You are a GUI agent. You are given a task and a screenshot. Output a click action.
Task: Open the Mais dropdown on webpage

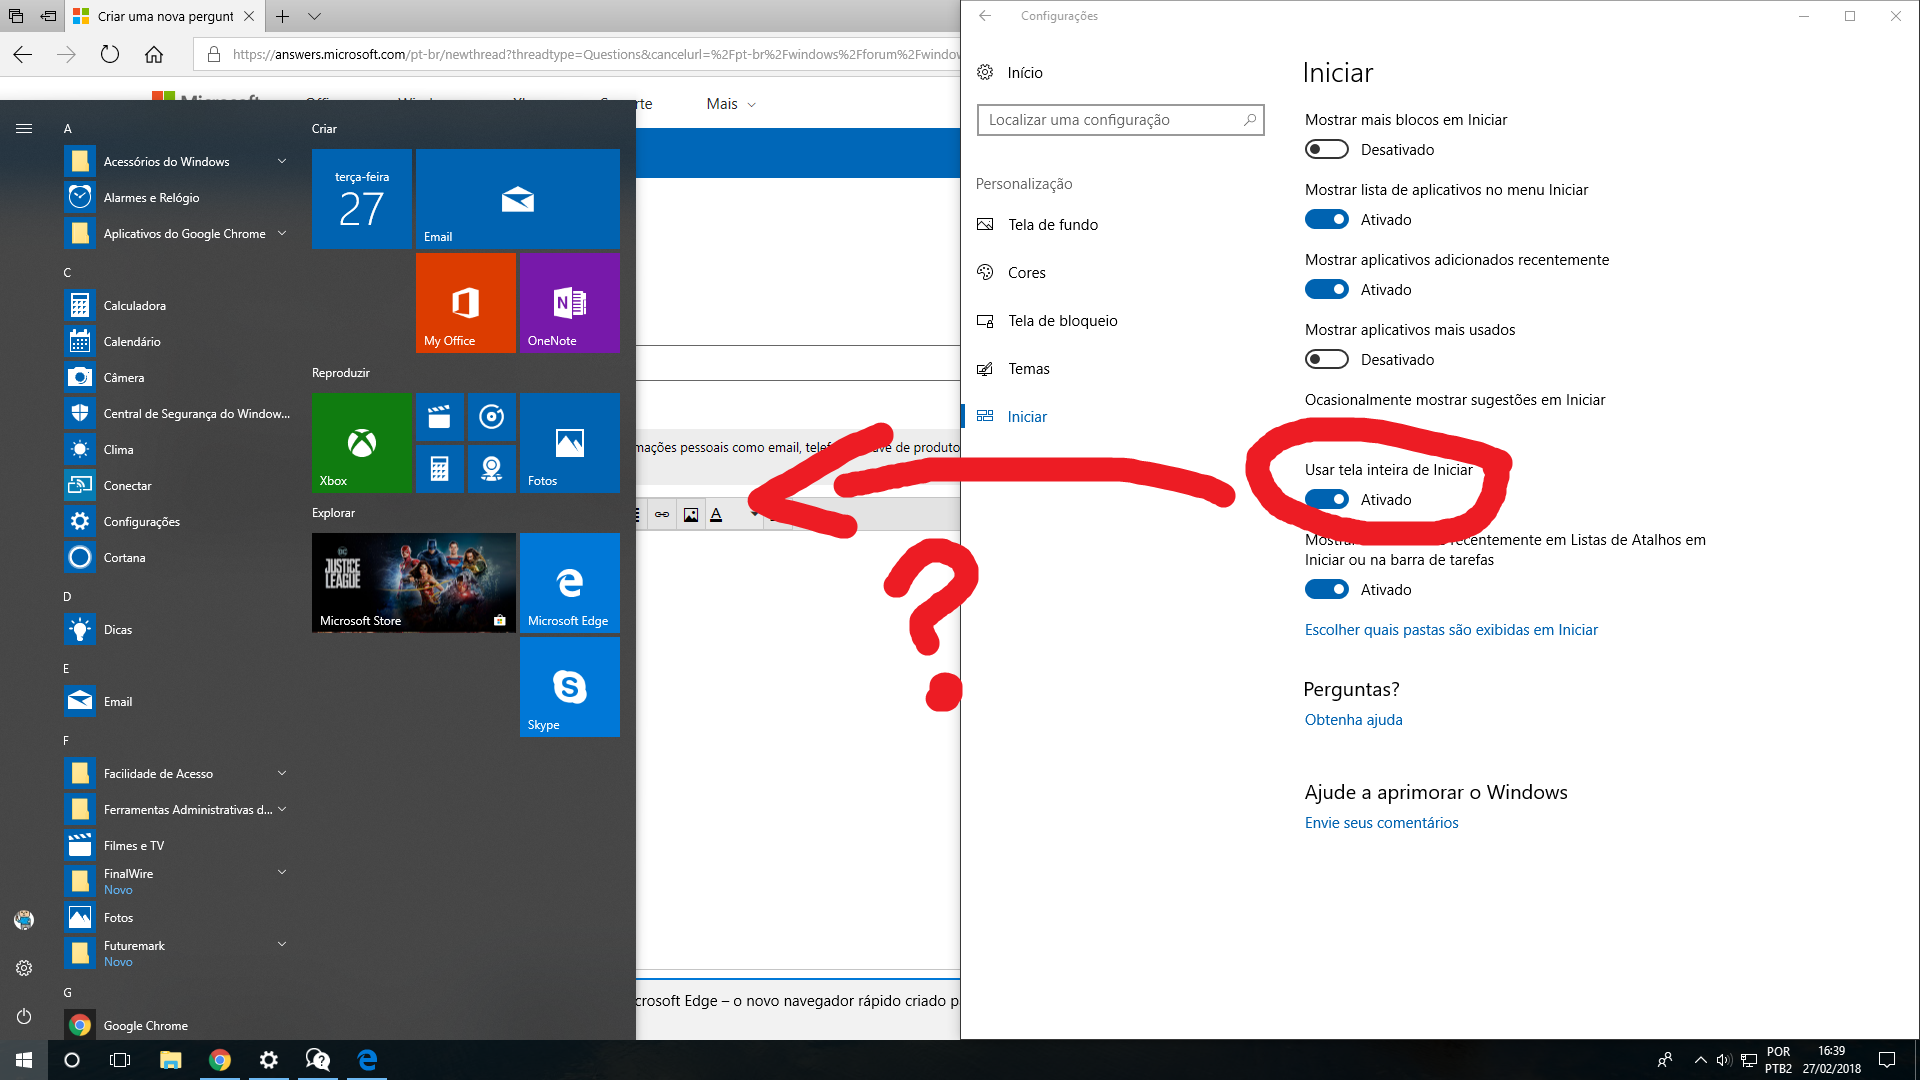[x=731, y=104]
